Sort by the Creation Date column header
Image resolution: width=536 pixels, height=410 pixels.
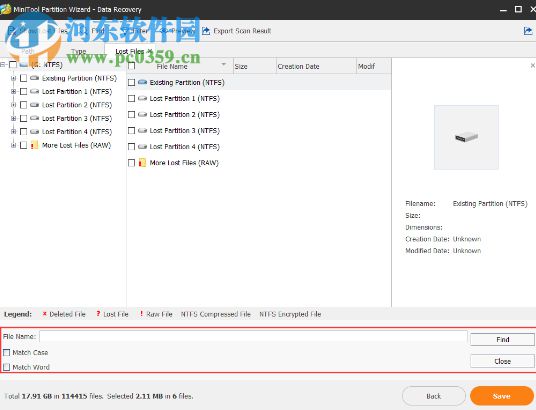[x=316, y=66]
